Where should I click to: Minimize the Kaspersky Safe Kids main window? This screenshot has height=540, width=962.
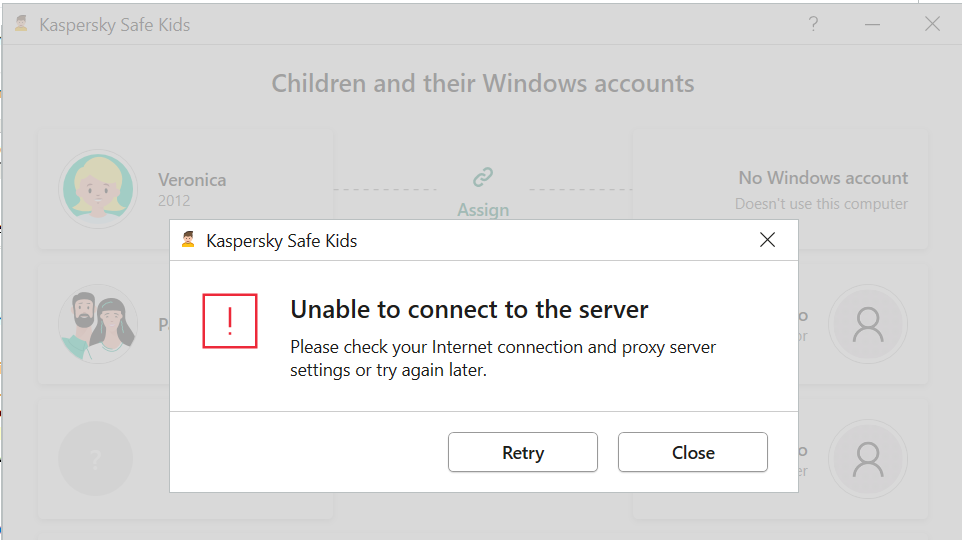[x=873, y=24]
